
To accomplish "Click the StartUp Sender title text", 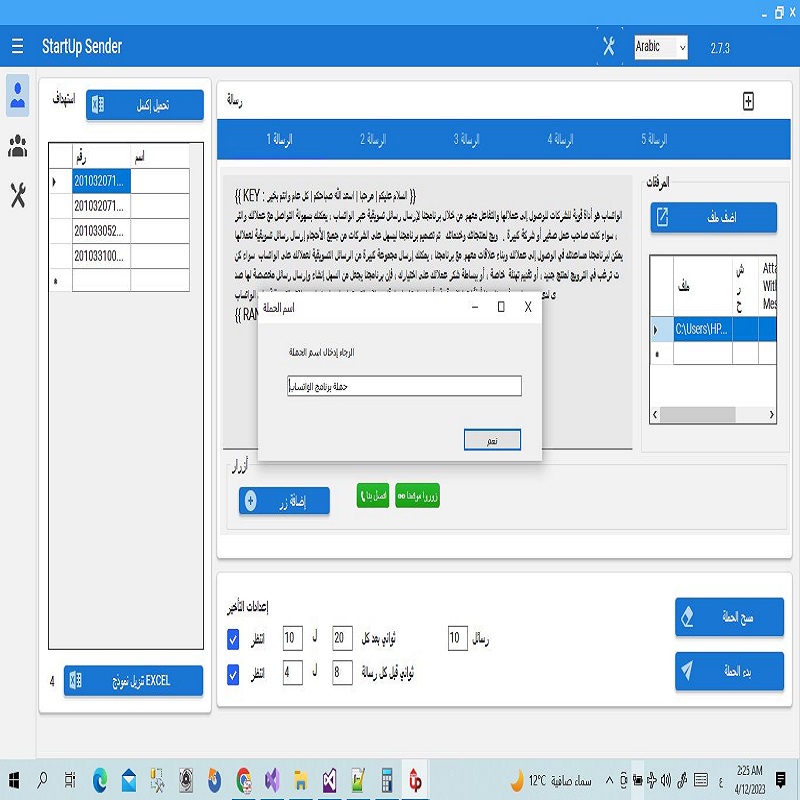I will 82,46.
